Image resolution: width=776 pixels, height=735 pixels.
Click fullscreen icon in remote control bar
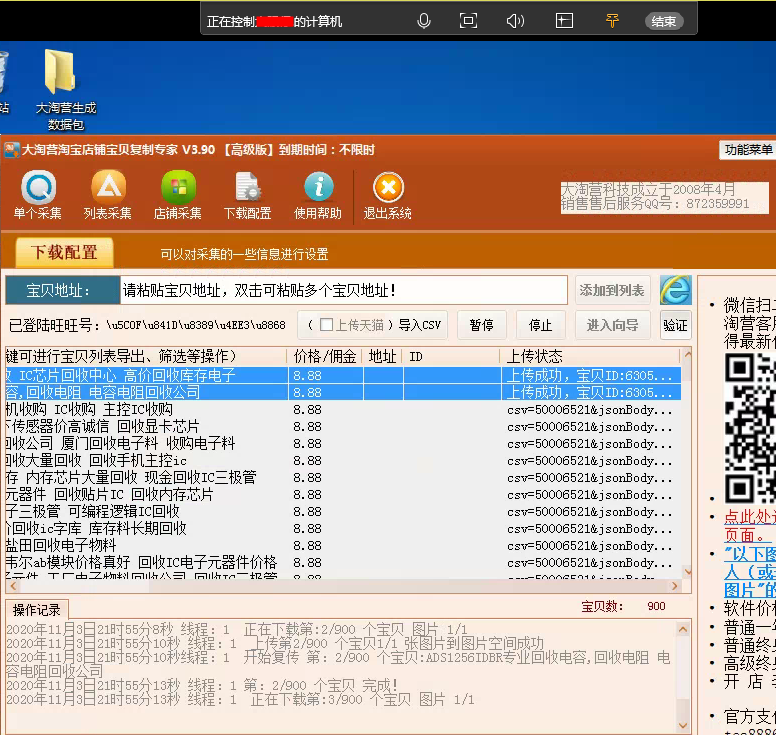coord(468,21)
